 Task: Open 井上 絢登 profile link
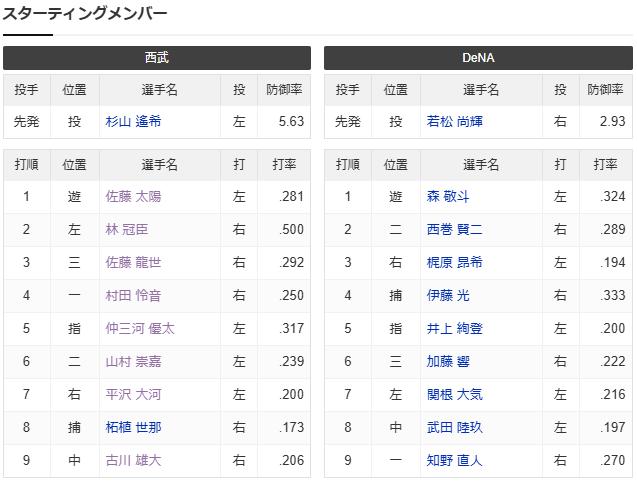pyautogui.click(x=455, y=328)
